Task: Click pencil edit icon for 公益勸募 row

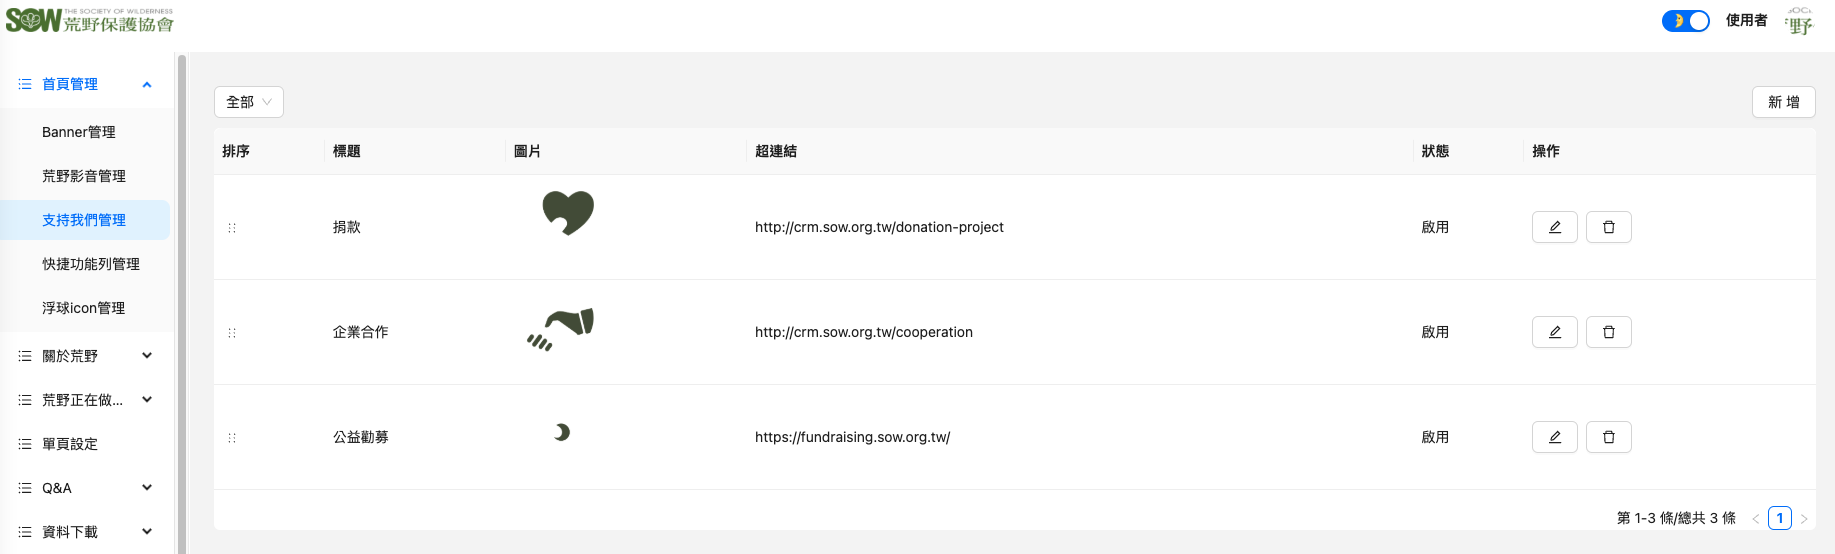Action: pyautogui.click(x=1554, y=437)
